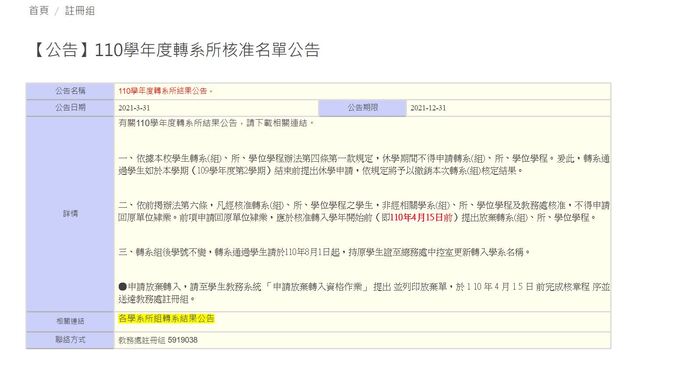Select deadline date 2021-12-31

pos(428,108)
